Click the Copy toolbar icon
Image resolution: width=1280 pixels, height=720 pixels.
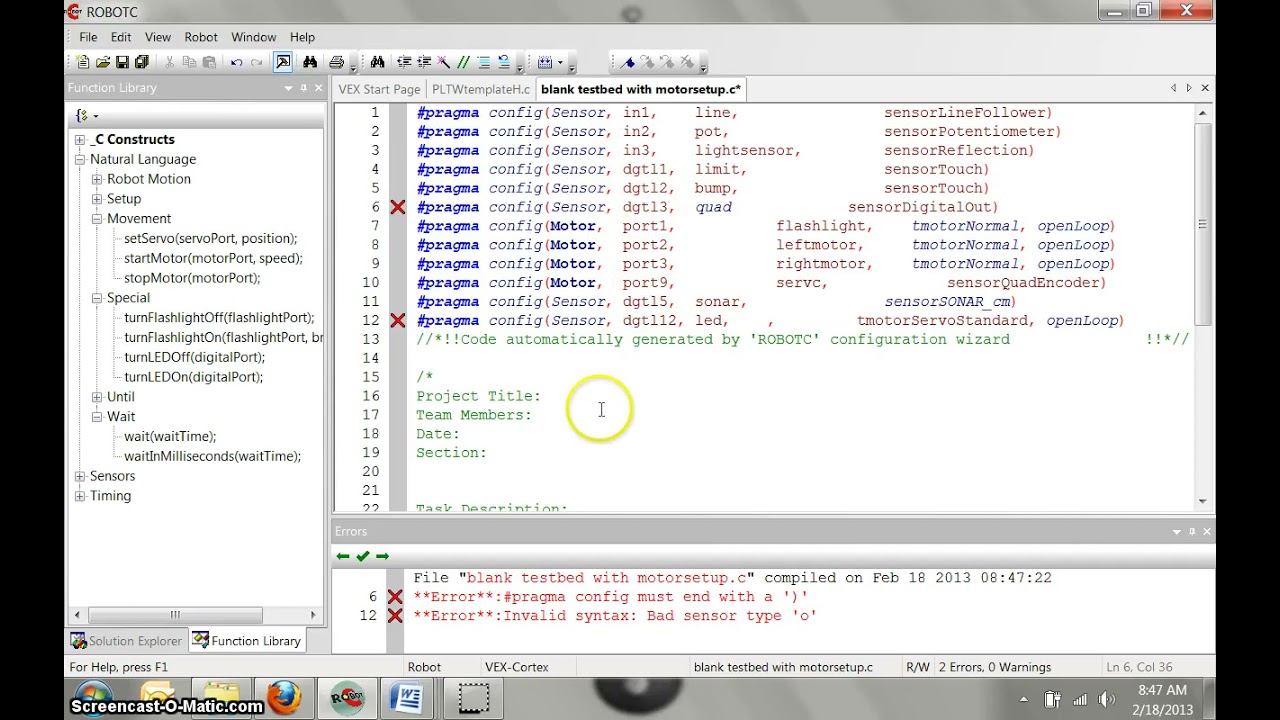click(189, 62)
